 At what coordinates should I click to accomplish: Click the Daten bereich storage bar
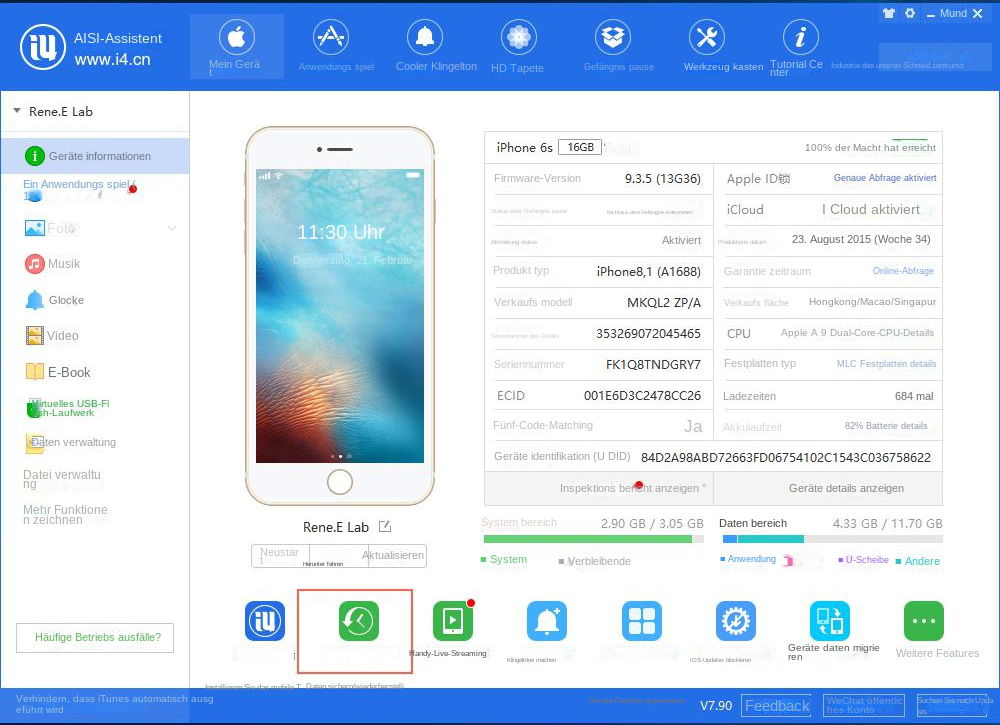pyautogui.click(x=832, y=539)
